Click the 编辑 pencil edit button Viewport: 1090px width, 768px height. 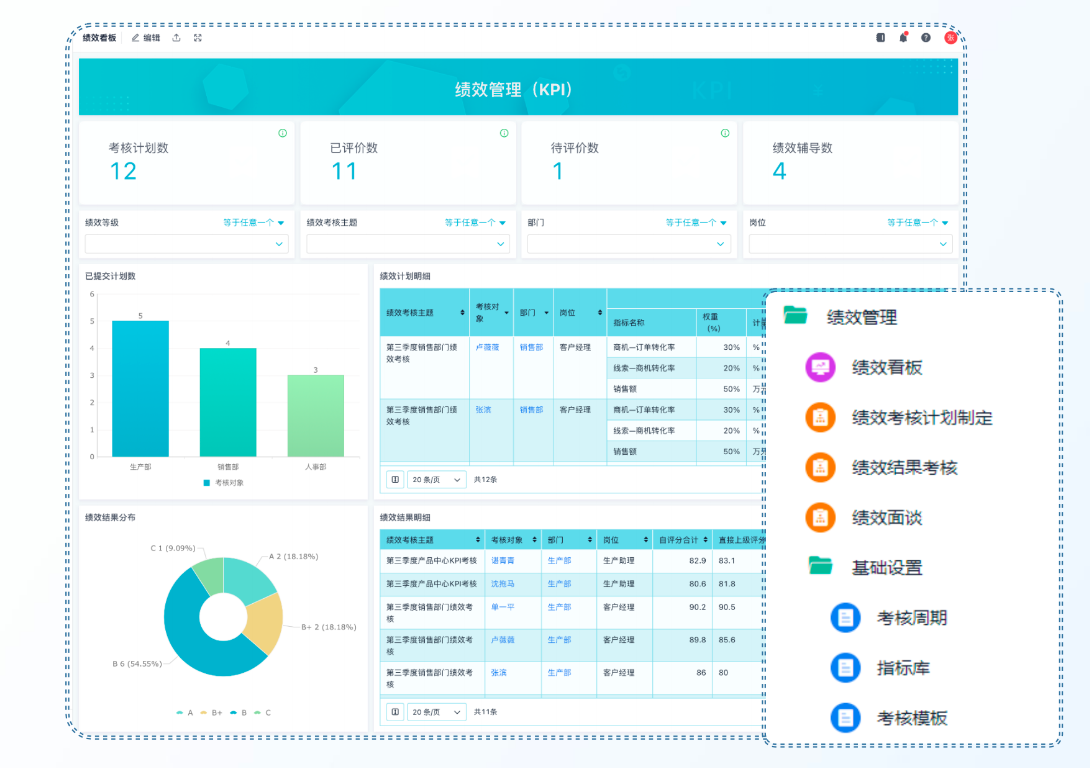pos(146,38)
